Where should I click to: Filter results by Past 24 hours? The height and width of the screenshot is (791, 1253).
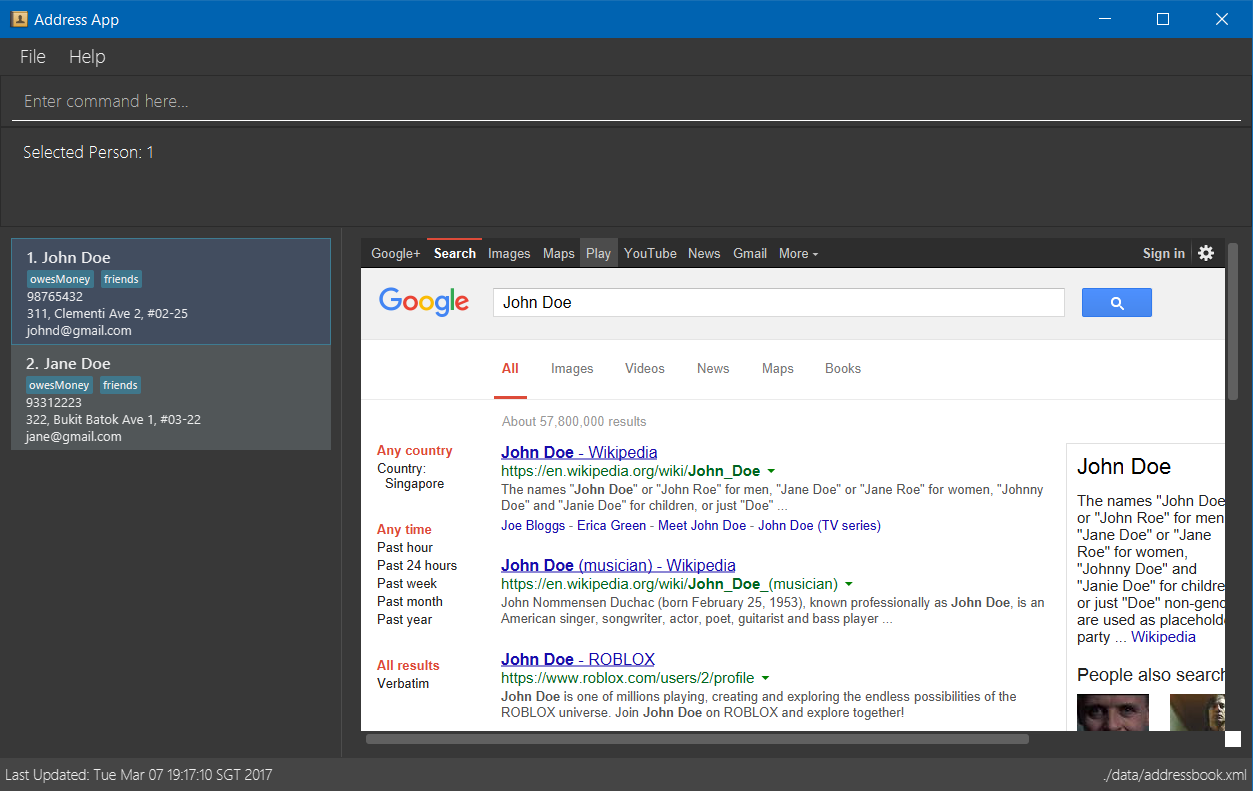[417, 566]
